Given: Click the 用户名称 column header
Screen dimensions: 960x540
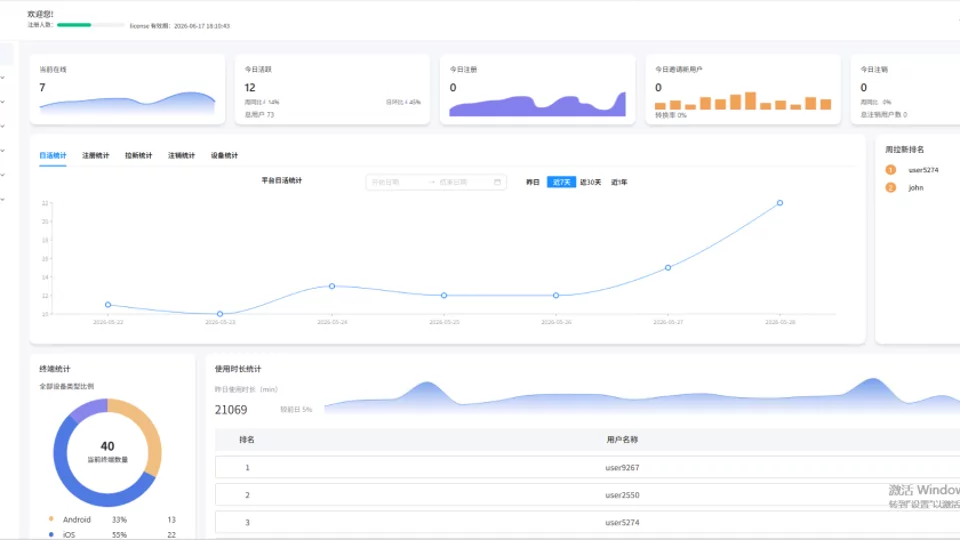Looking at the screenshot, I should [x=622, y=440].
